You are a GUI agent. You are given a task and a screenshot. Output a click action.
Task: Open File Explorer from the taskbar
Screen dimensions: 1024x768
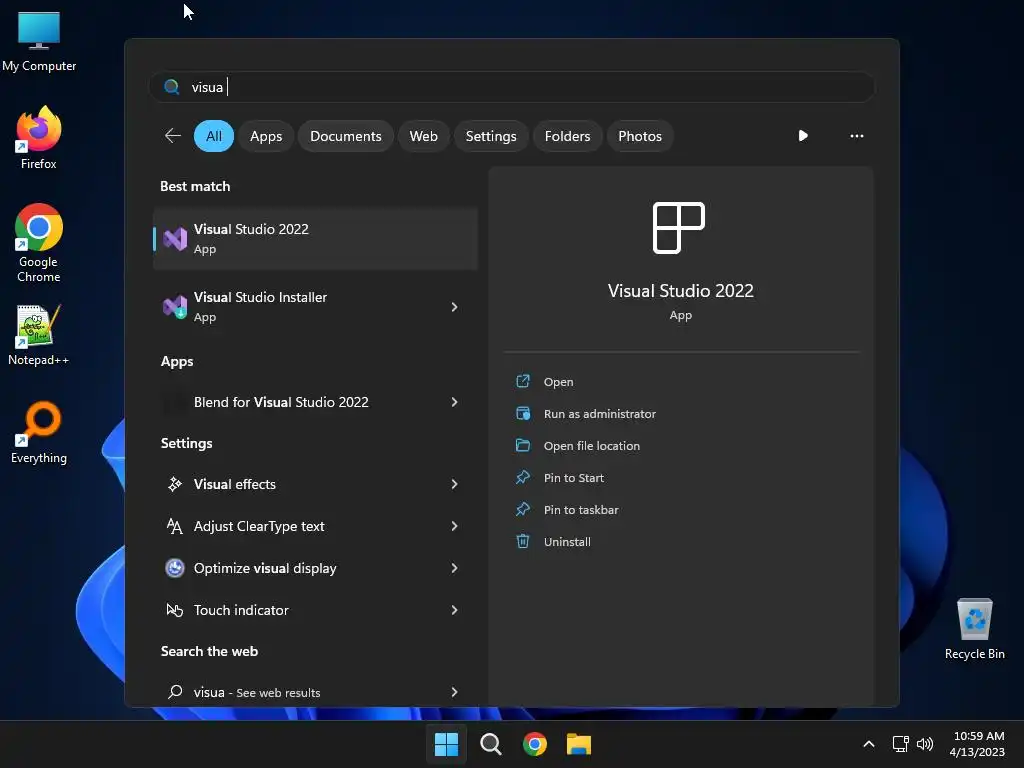579,744
